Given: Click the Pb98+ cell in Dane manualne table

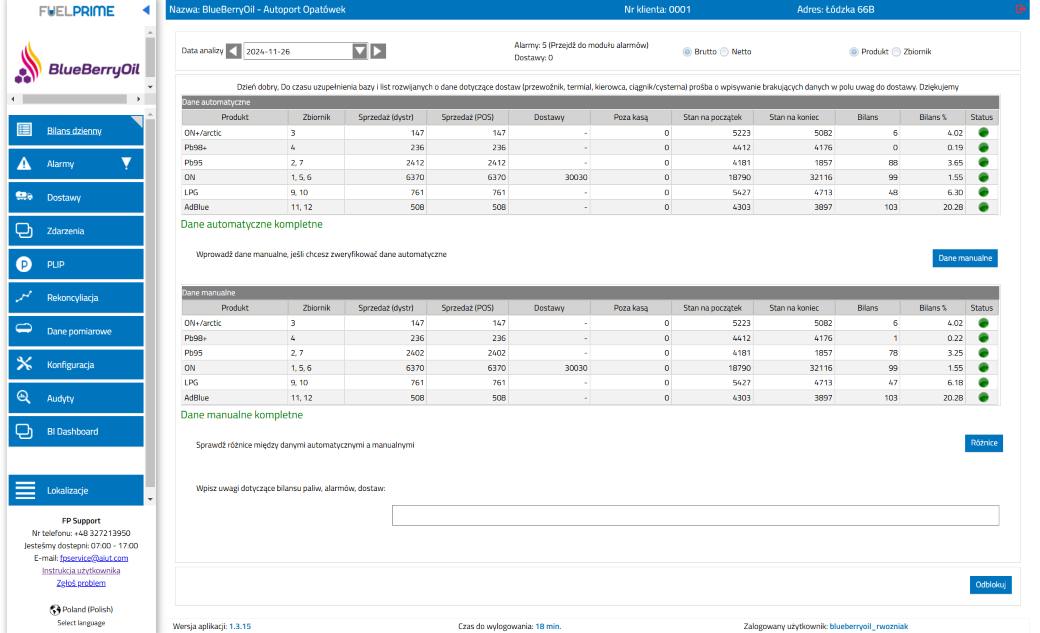Looking at the screenshot, I should coord(235,338).
